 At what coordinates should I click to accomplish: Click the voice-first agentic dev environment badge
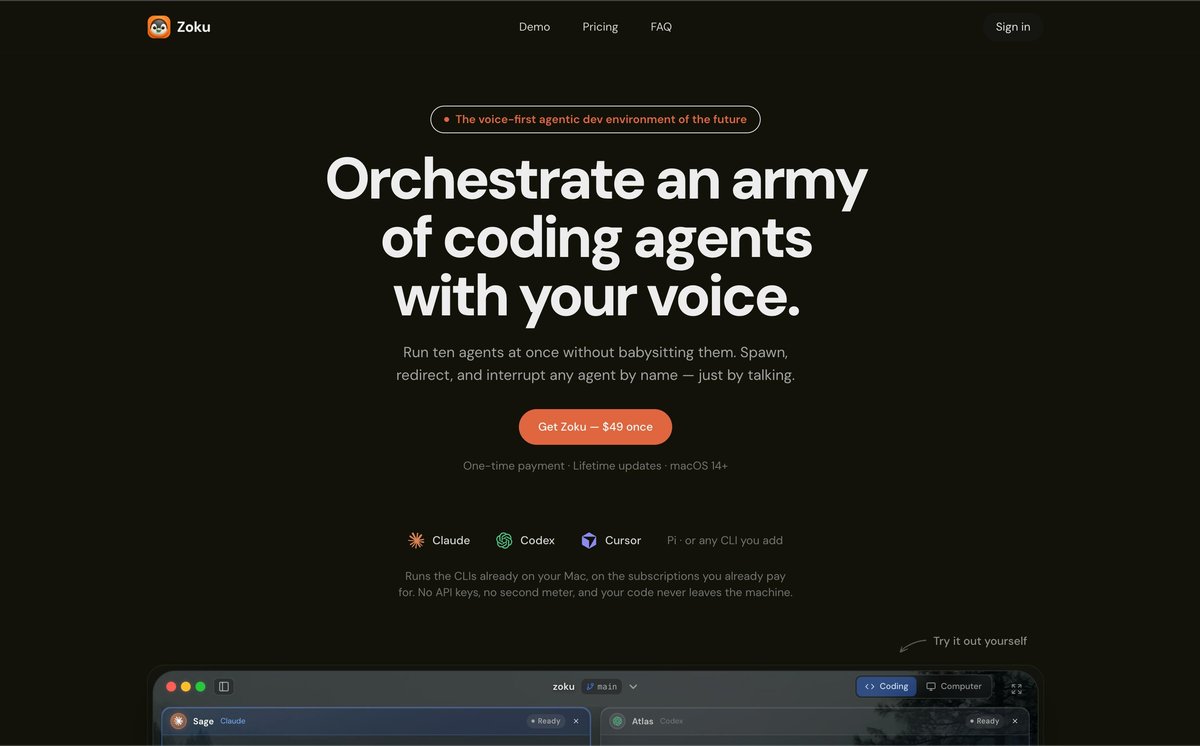pyautogui.click(x=595, y=119)
